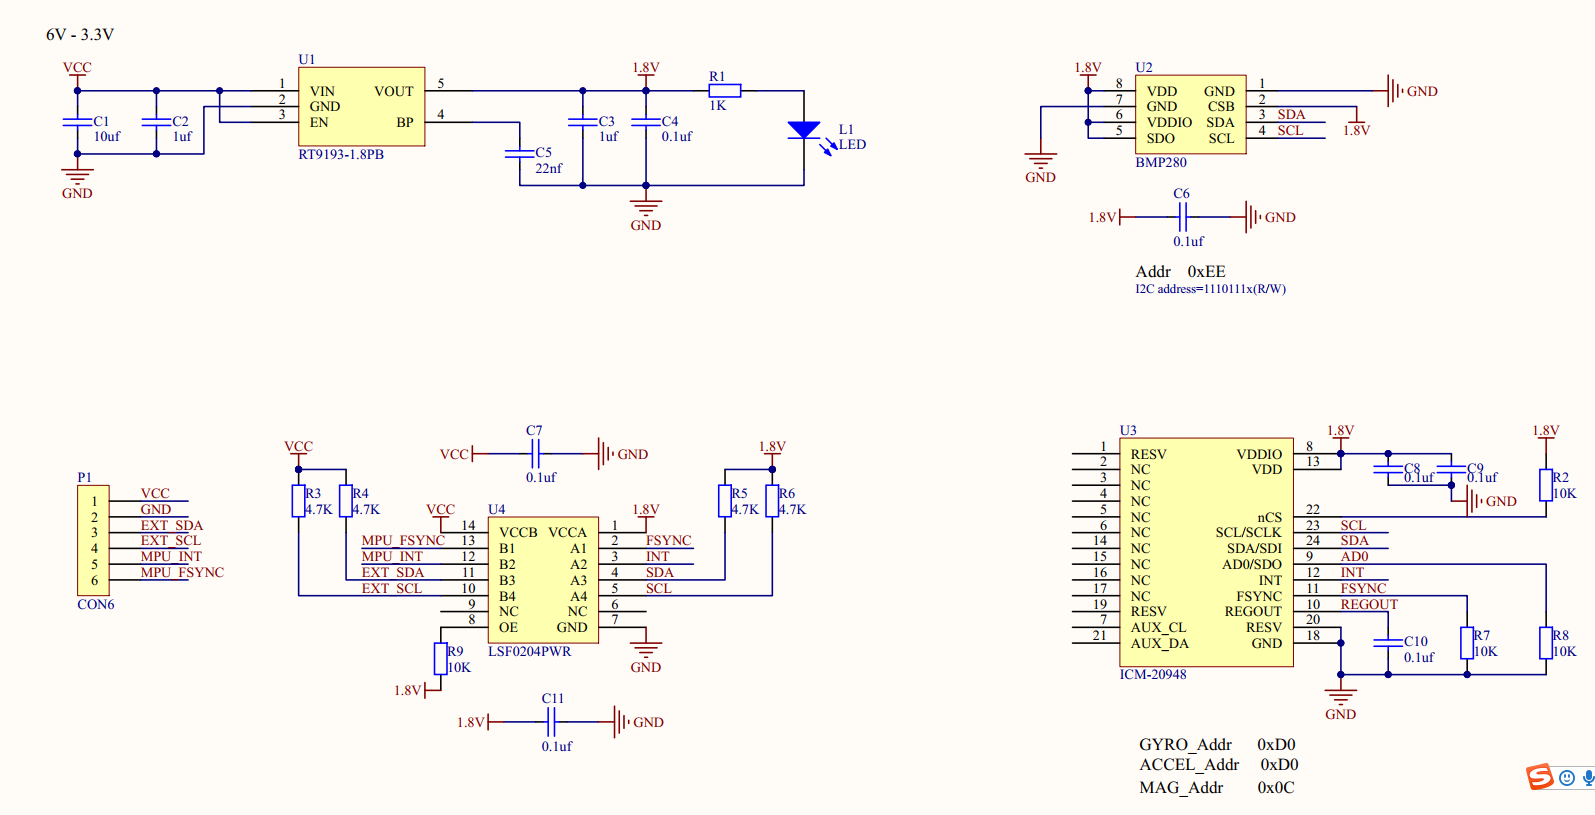1595x815 pixels.
Task: Select capacitor C10 near REGOUT
Action: click(x=1388, y=642)
